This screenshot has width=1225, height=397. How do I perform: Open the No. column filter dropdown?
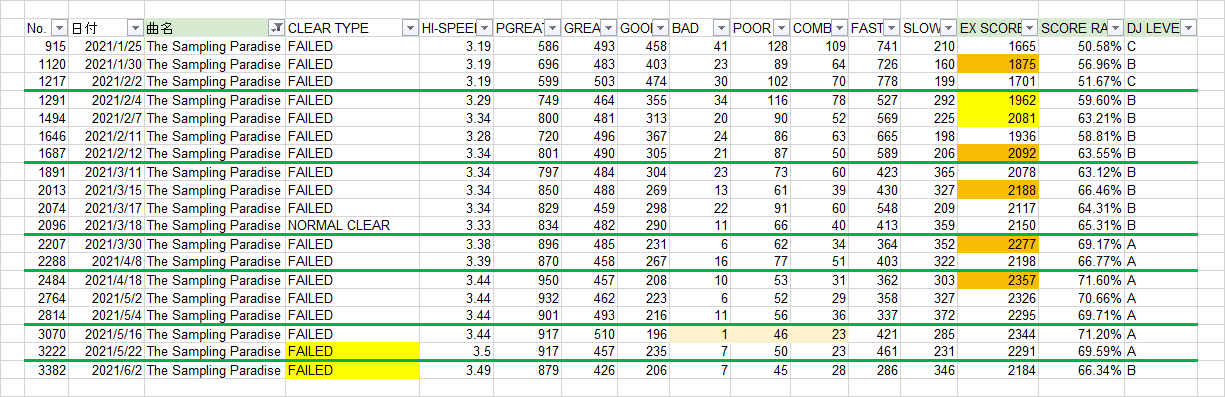[x=59, y=28]
